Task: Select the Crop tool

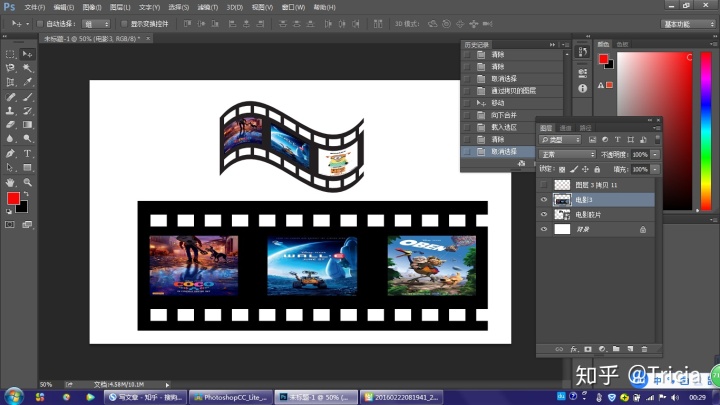Action: pyautogui.click(x=10, y=83)
